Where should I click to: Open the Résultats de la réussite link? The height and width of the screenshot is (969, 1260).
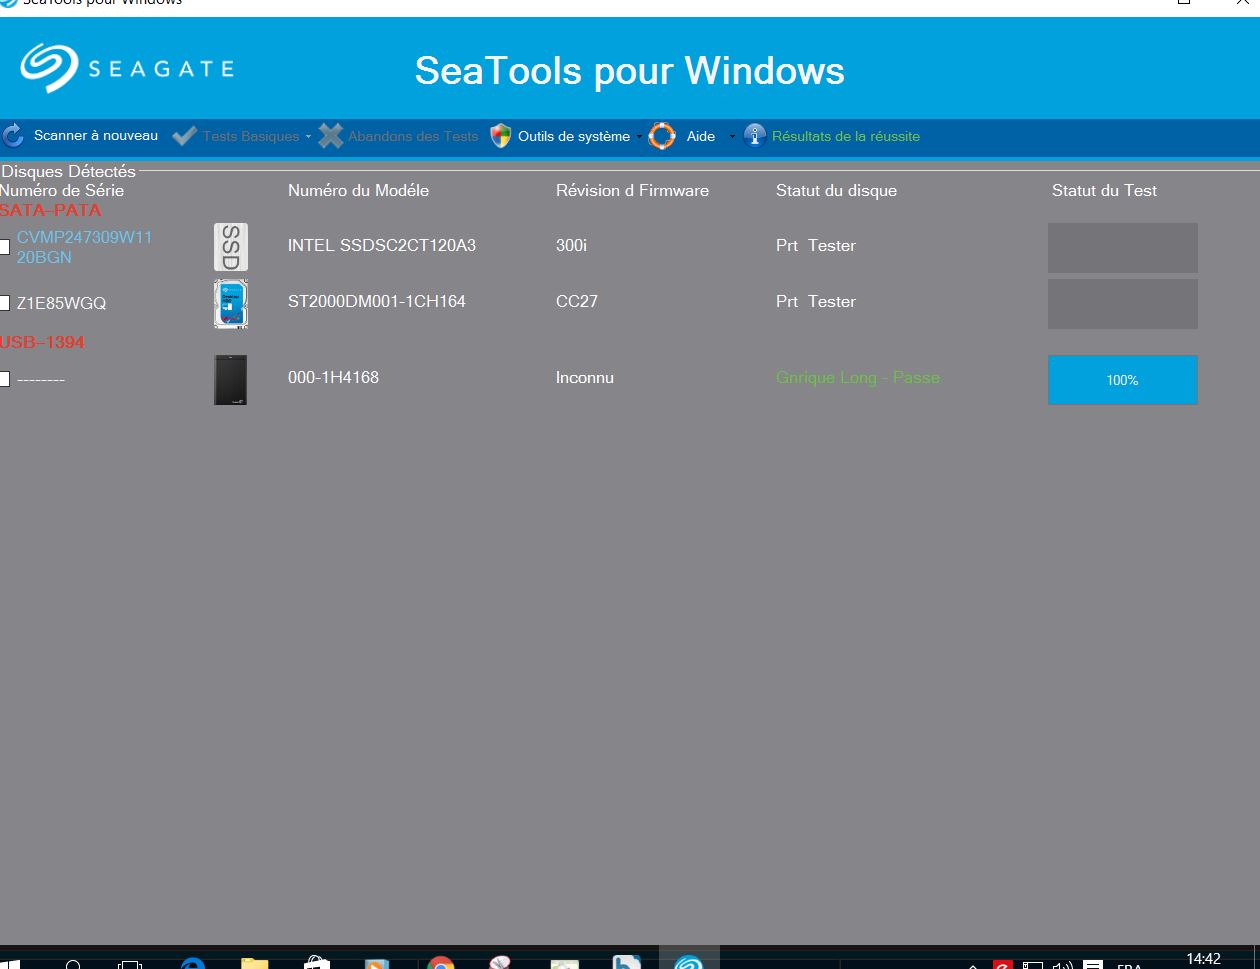point(845,136)
